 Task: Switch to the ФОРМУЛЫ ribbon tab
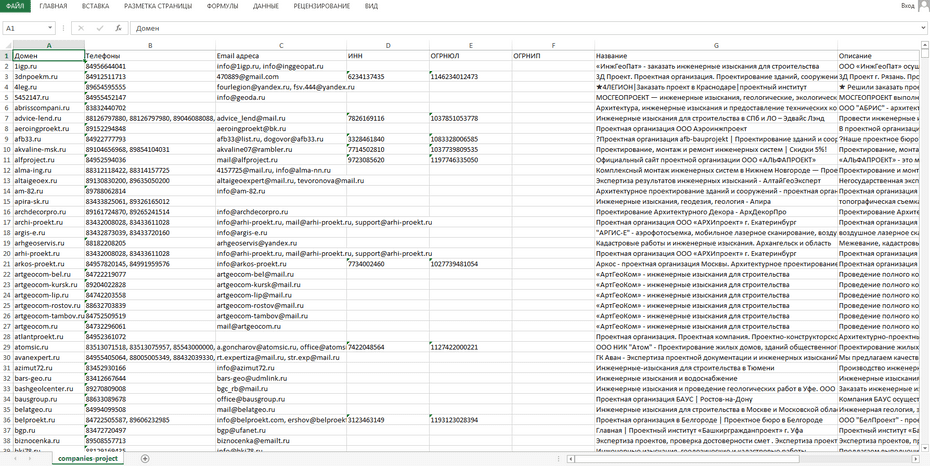[x=222, y=6]
